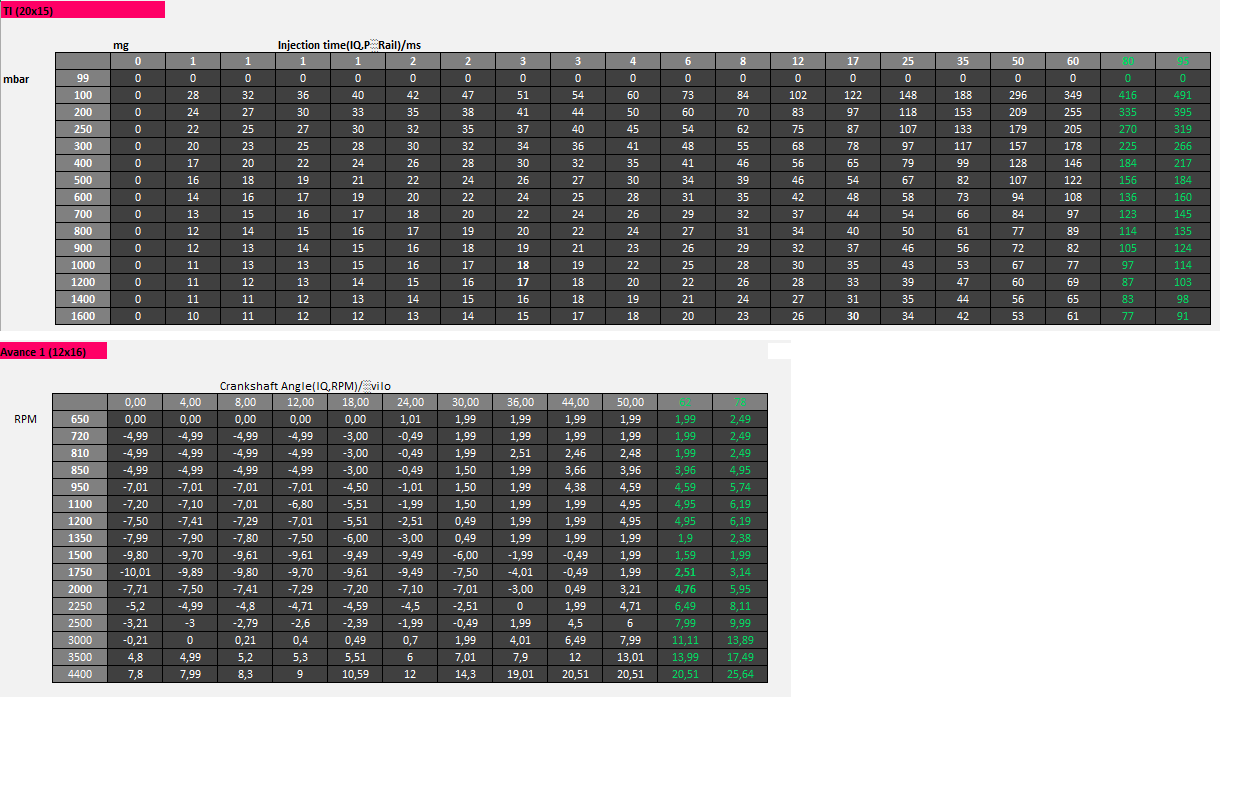The image size is (1240, 792).
Task: Select the 4400 RPM row header
Action: coord(80,674)
